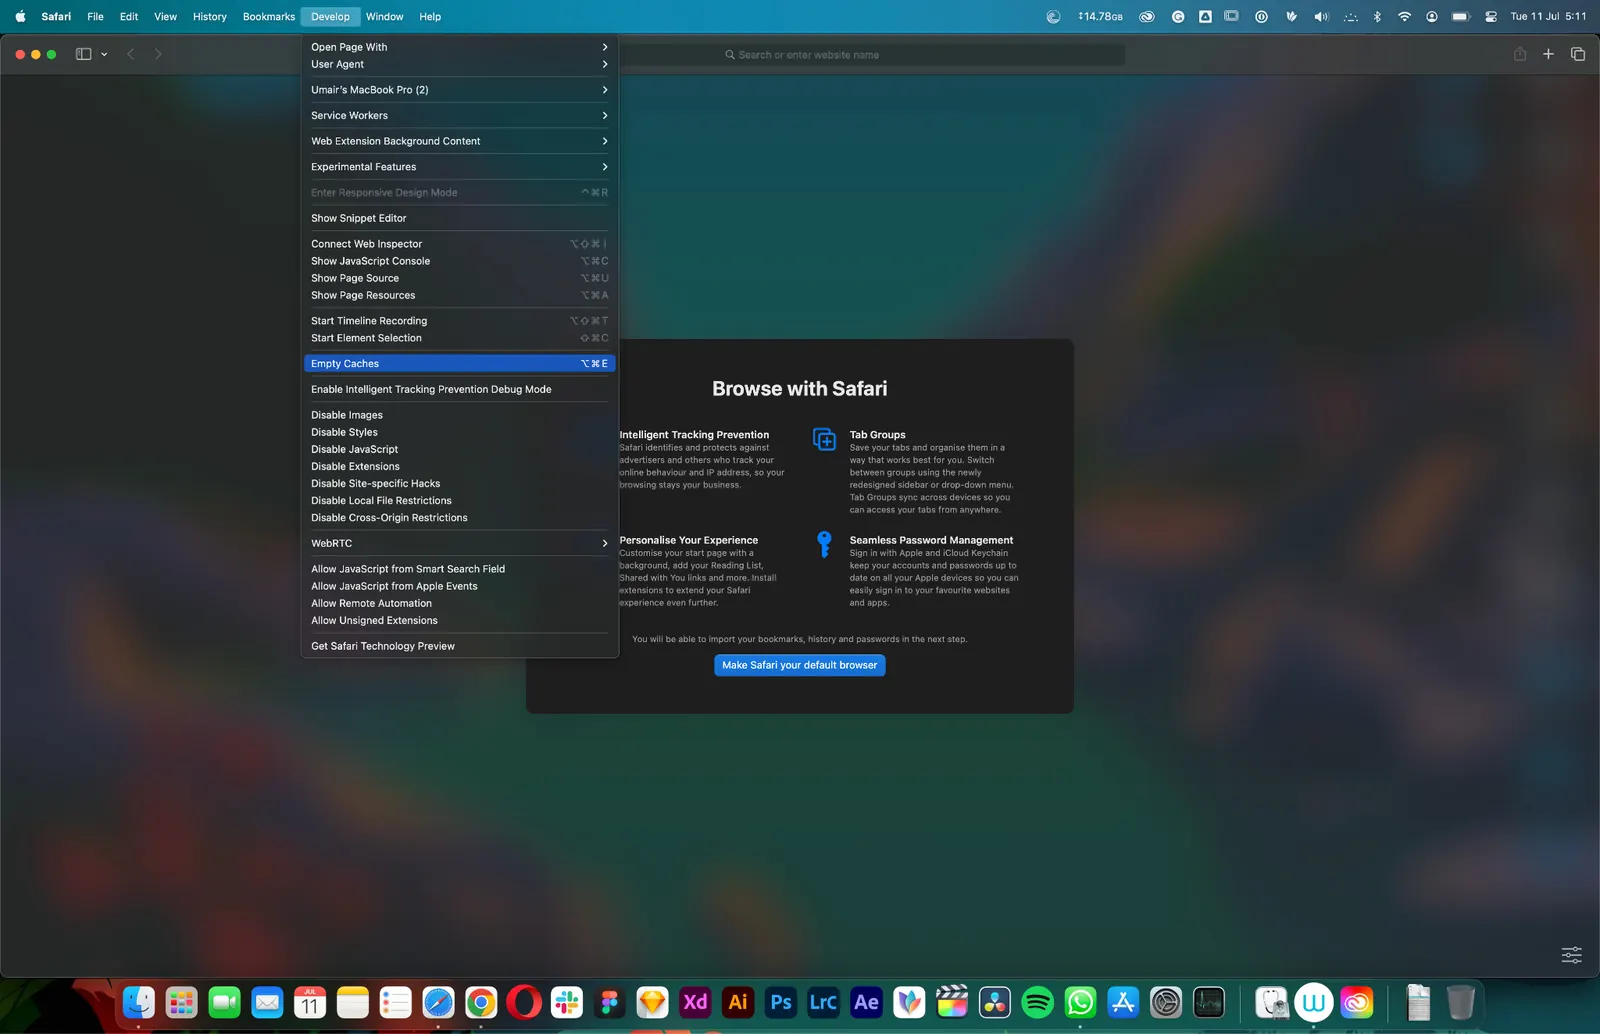Click Make Safari your default browser button
Viewport: 1600px width, 1034px height.
click(x=800, y=665)
